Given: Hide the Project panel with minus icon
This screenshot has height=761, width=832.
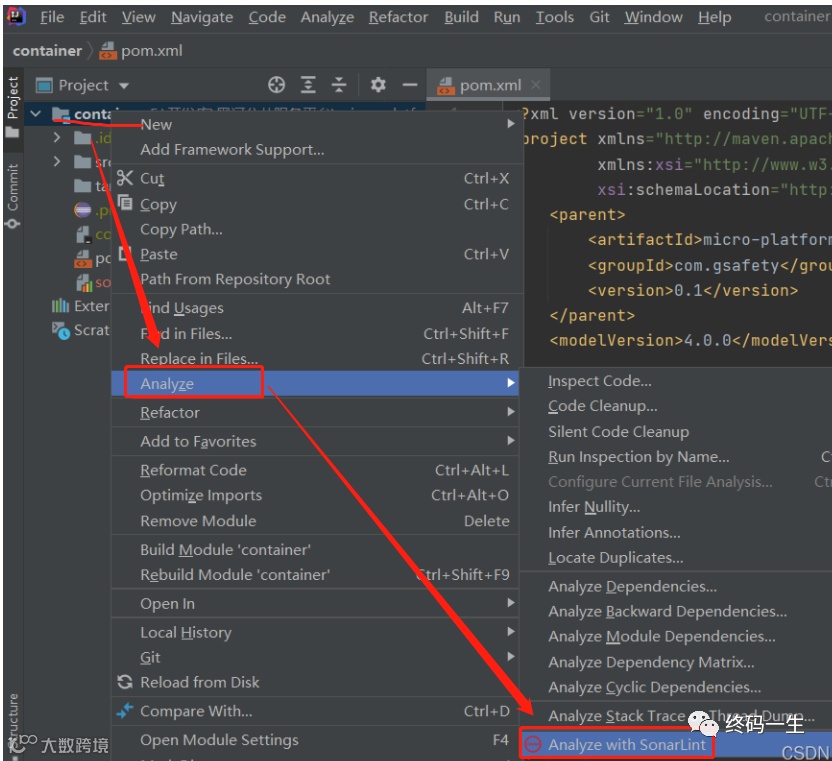Looking at the screenshot, I should [x=410, y=85].
